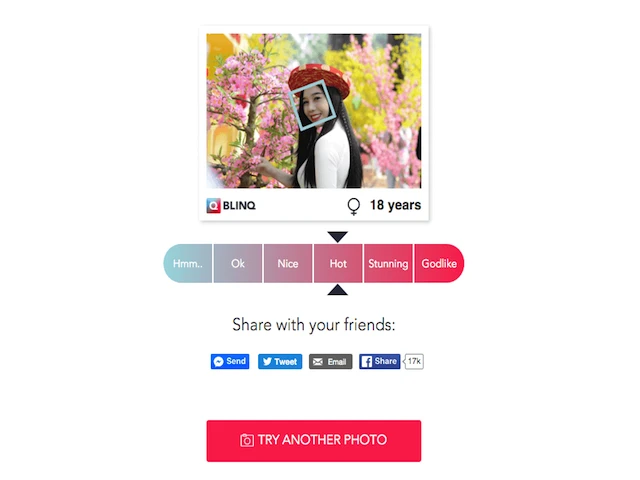Viewport: 640px width, 480px height.
Task: Select the Hot rating segment
Action: pos(338,263)
